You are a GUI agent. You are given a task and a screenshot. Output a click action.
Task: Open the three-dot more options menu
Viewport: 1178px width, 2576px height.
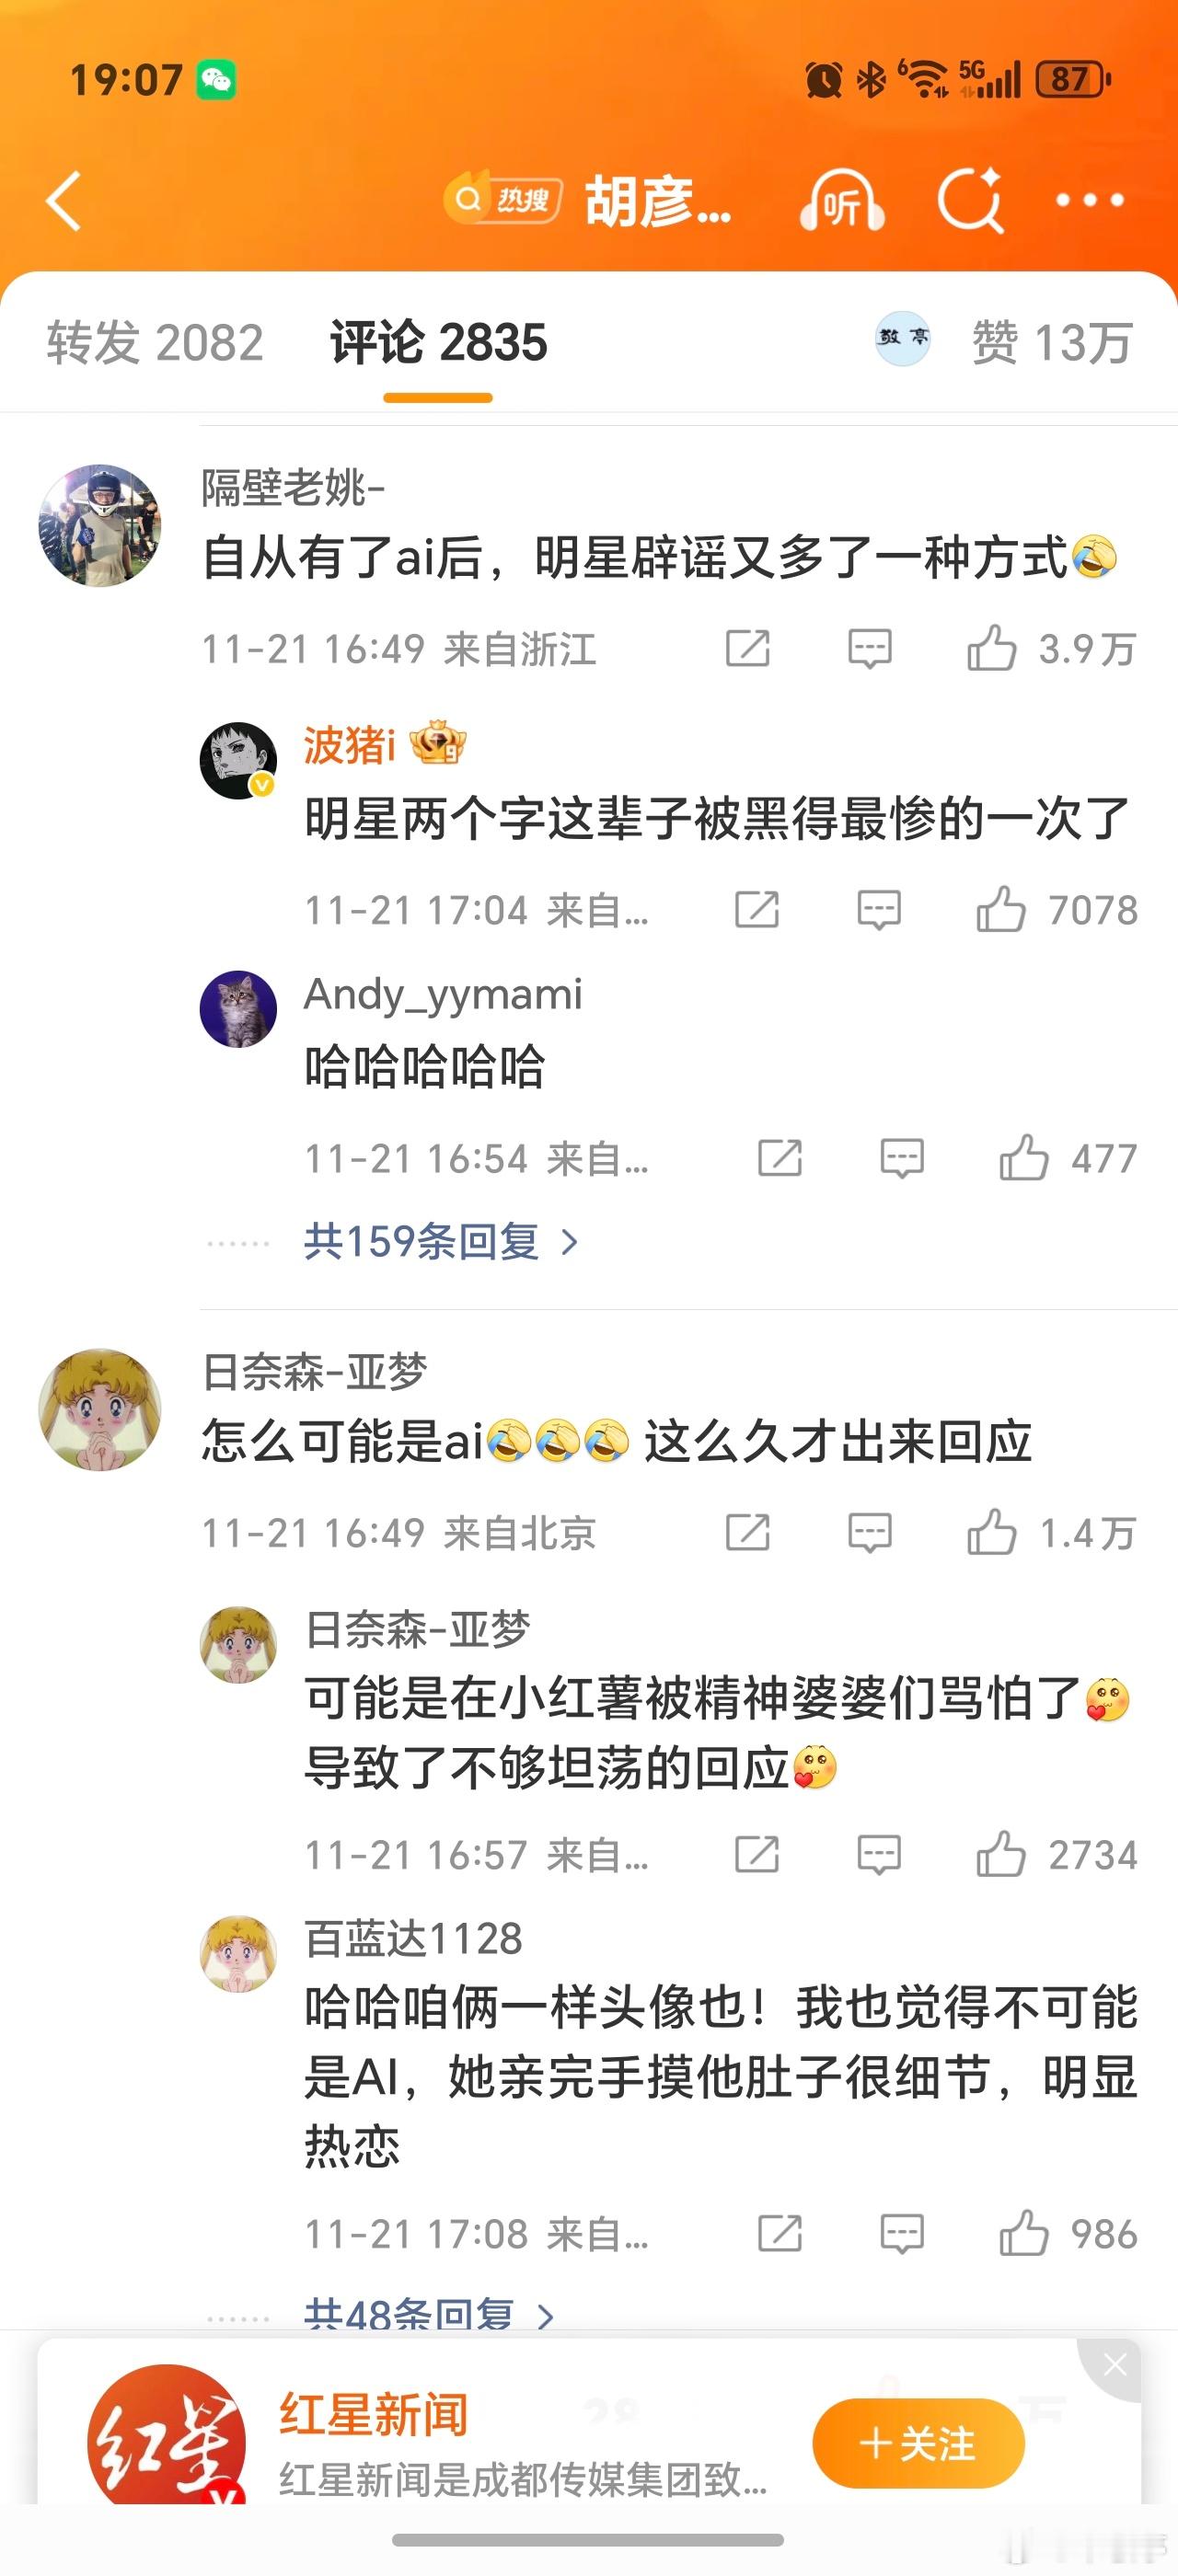[x=1090, y=201]
